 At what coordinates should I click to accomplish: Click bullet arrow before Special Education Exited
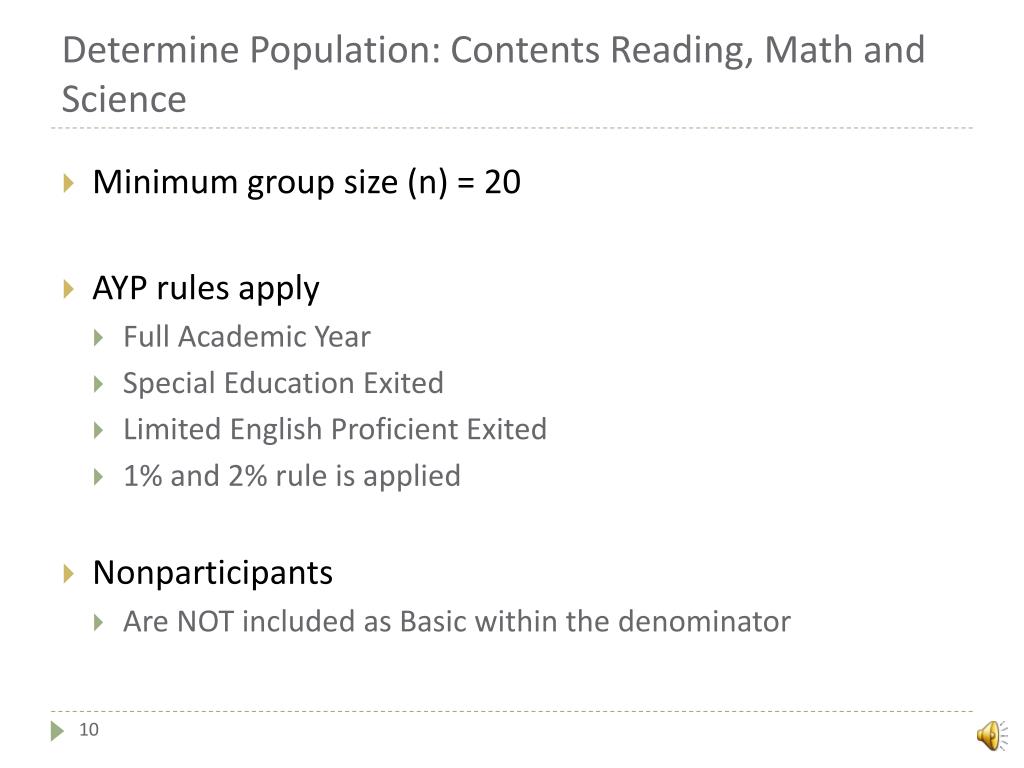pyautogui.click(x=99, y=384)
